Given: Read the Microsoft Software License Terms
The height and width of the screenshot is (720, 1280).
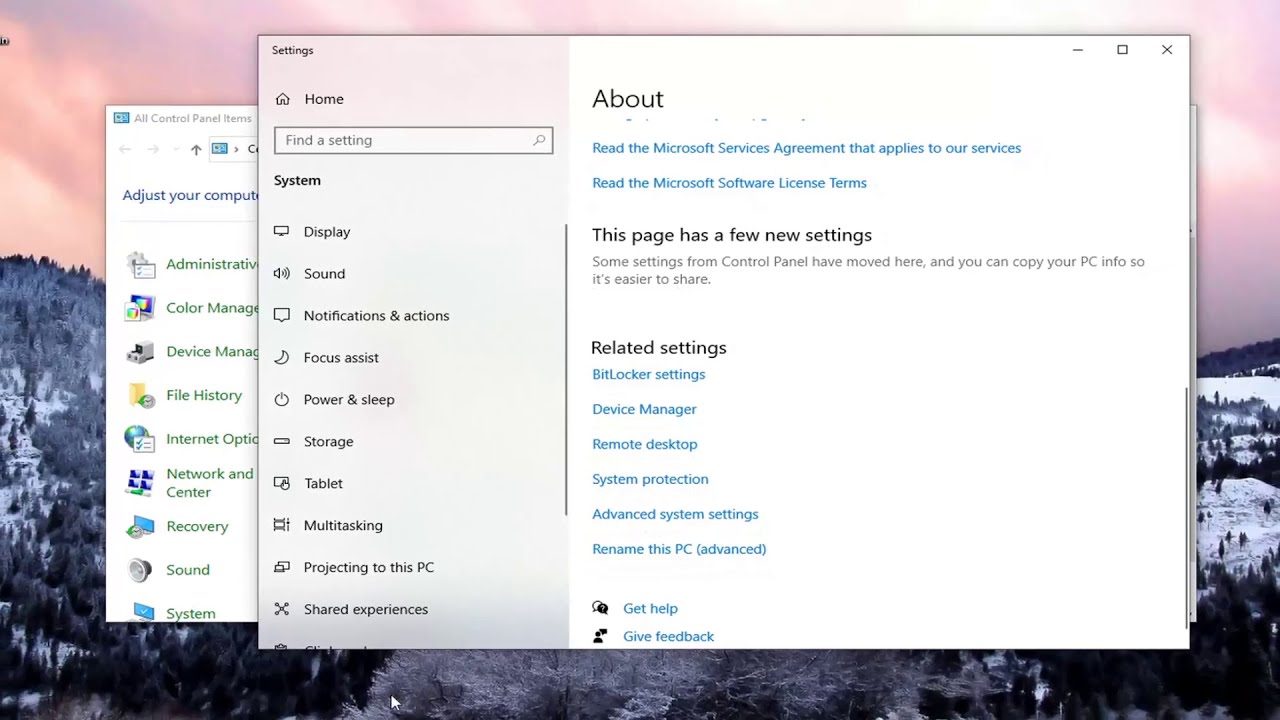Looking at the screenshot, I should tap(729, 183).
